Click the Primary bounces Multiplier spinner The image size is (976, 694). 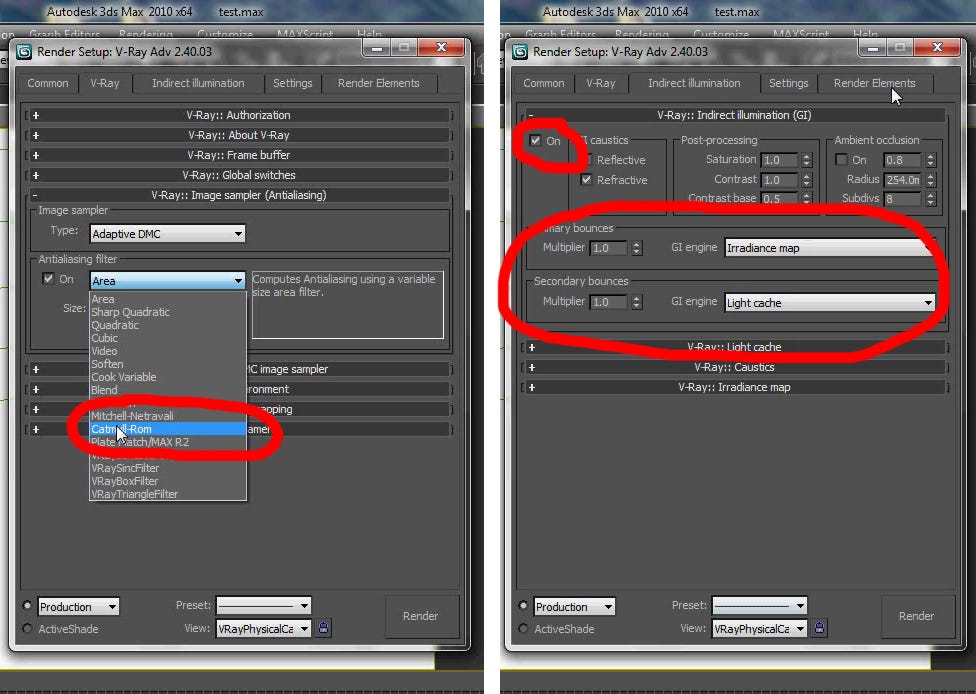(x=636, y=248)
